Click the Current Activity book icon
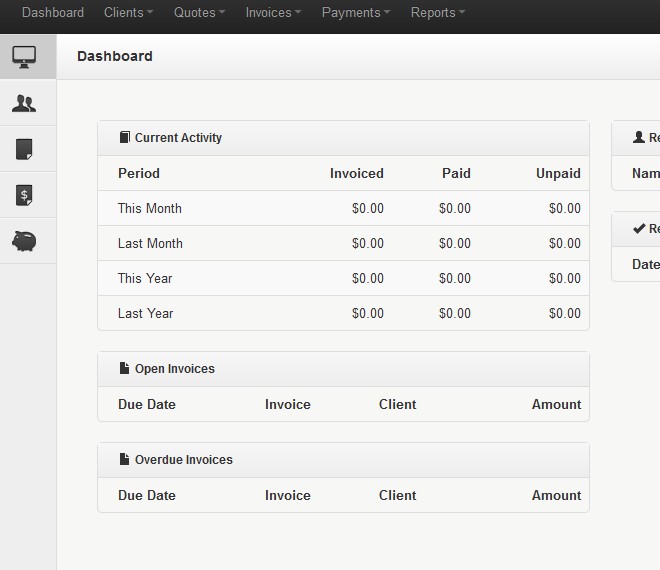The image size is (660, 570). click(x=124, y=138)
